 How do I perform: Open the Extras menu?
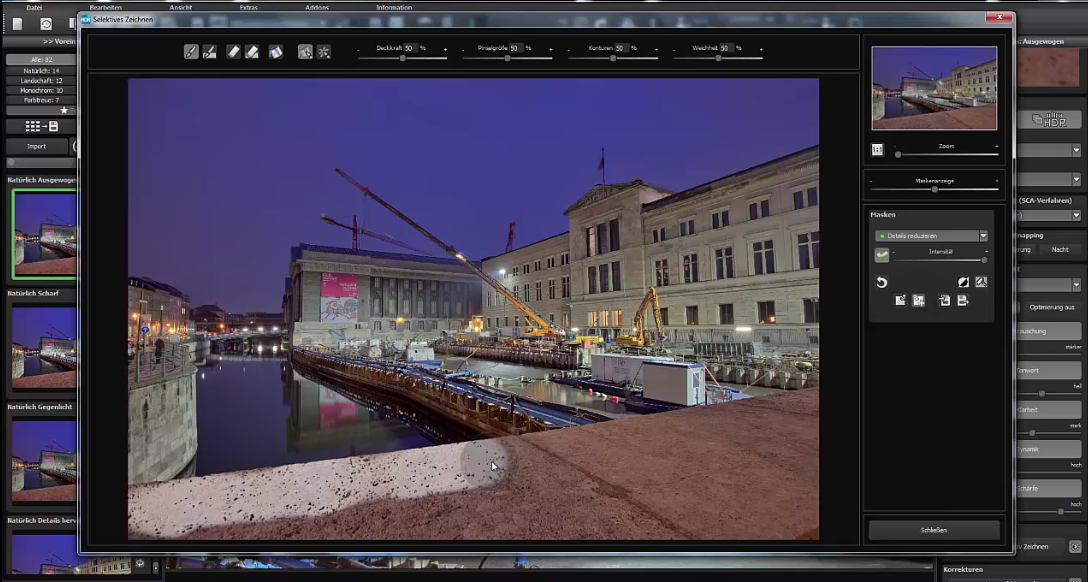point(248,7)
